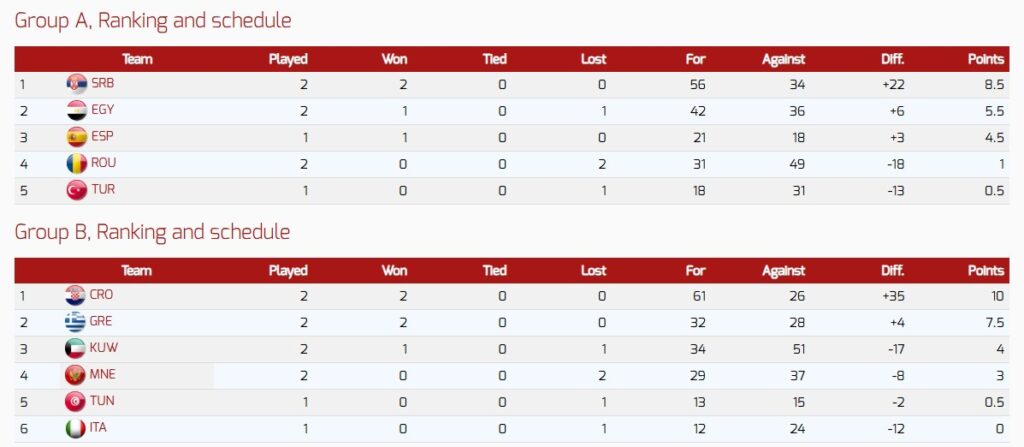Click the Played column header in Group B

point(288,270)
